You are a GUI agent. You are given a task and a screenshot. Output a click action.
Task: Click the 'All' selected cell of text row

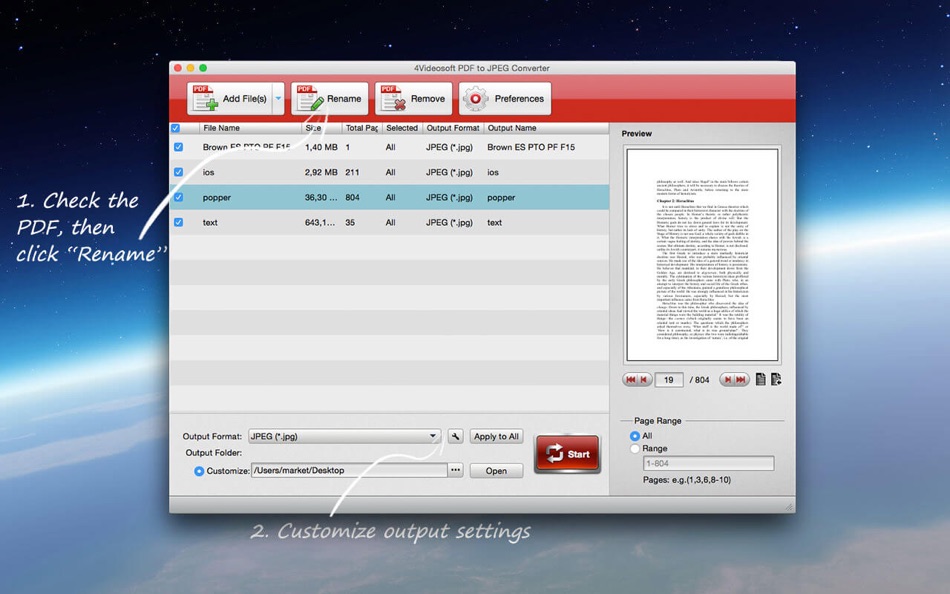pyautogui.click(x=390, y=223)
